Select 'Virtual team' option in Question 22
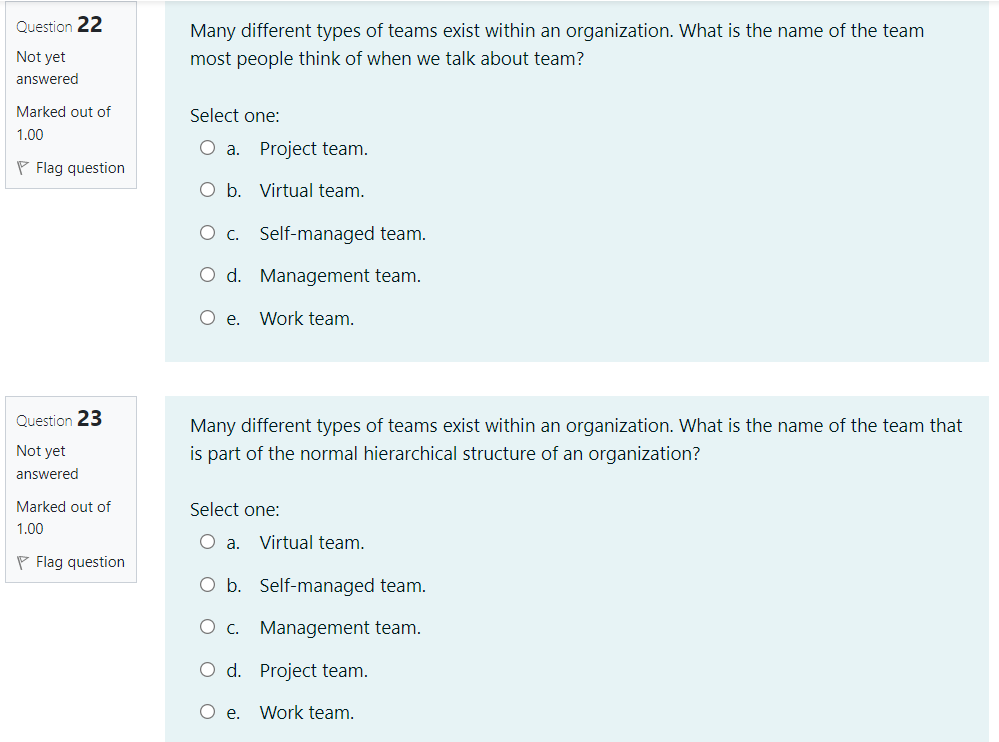The image size is (999, 742). (207, 189)
